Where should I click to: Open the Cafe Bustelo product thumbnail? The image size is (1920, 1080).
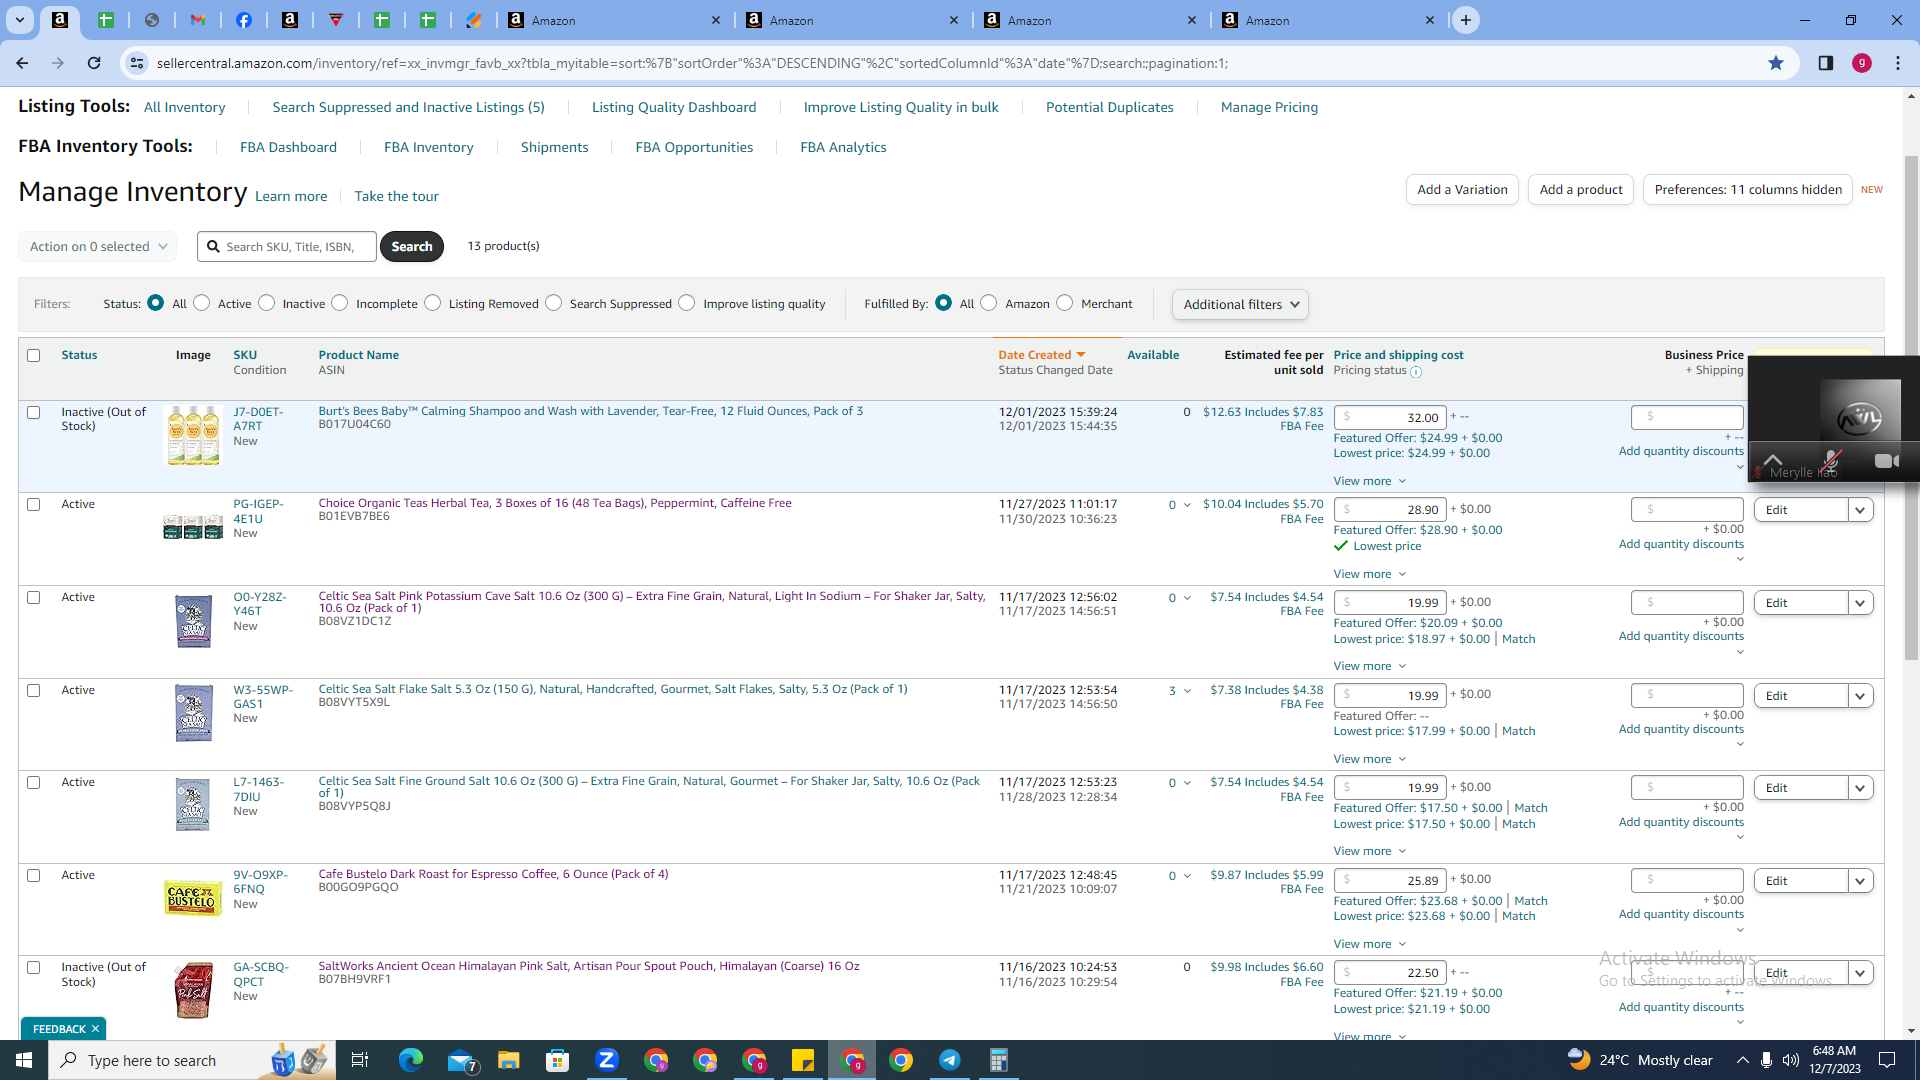coord(193,897)
